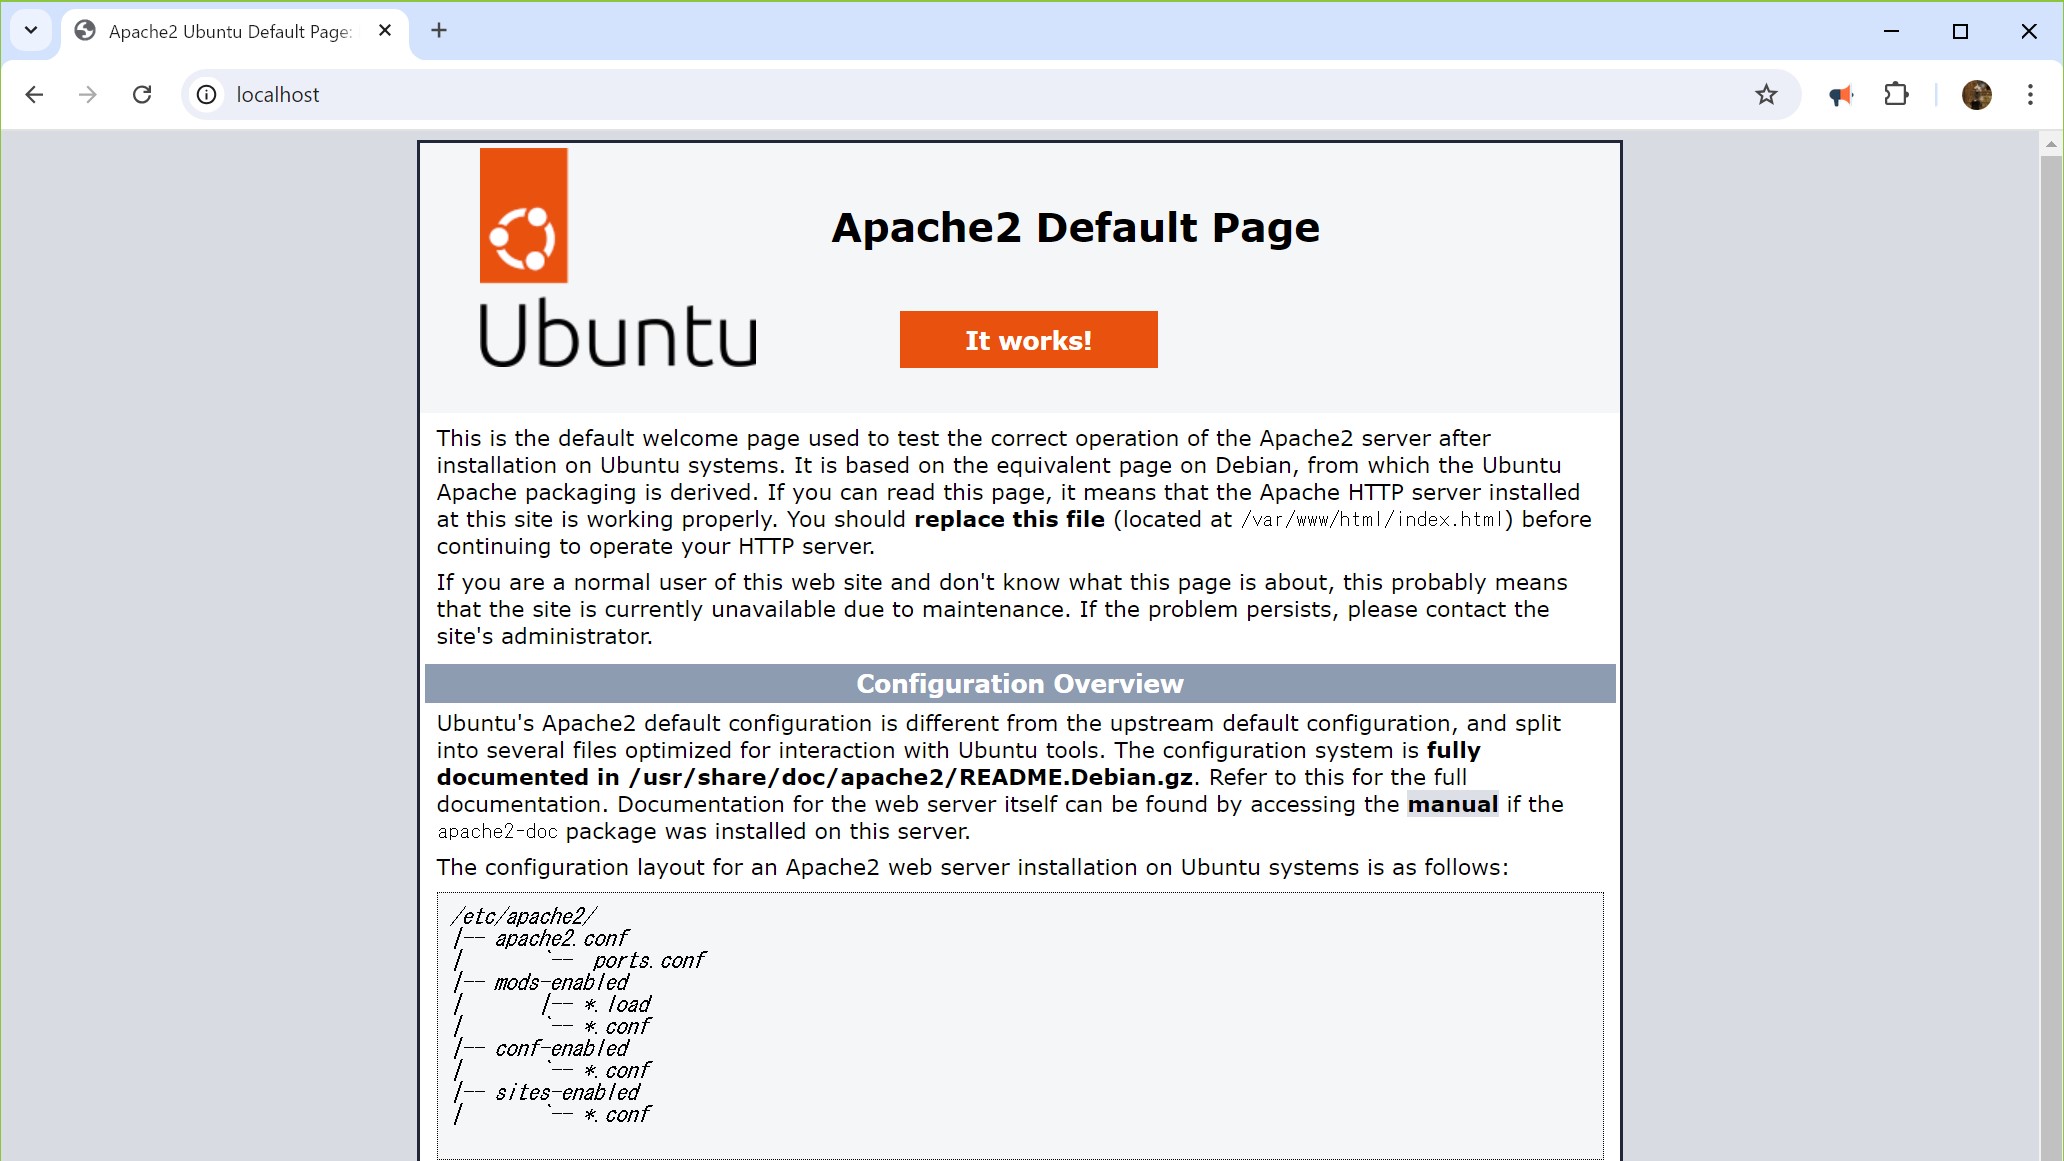2064x1161 pixels.
Task: Minimize the Chrome window
Action: tap(1891, 31)
